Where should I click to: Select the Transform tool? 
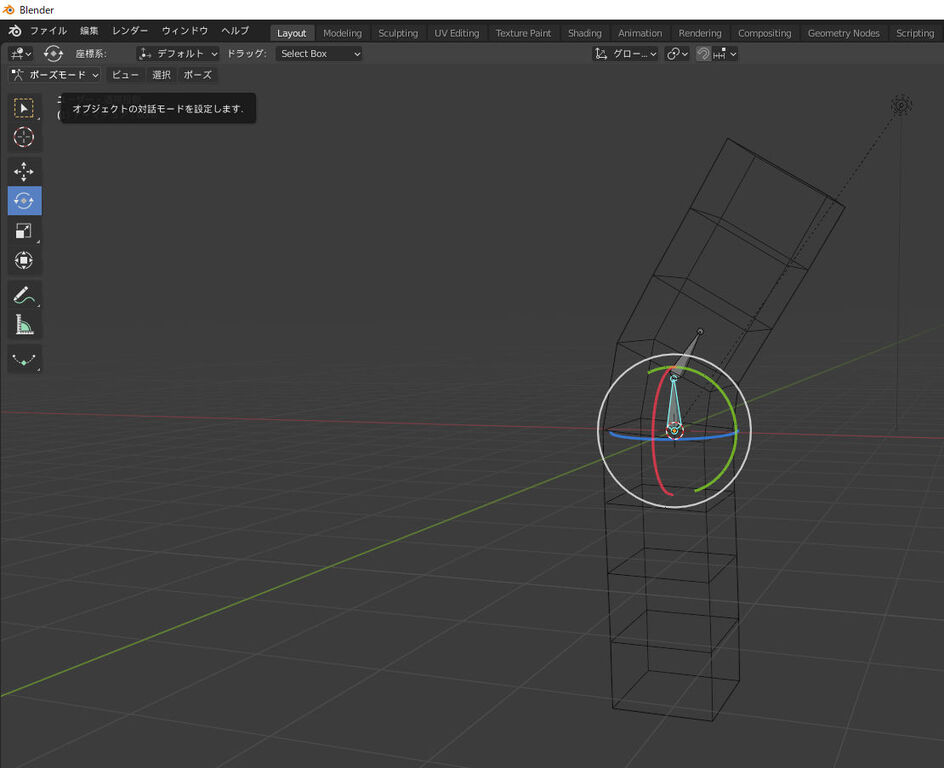(24, 260)
